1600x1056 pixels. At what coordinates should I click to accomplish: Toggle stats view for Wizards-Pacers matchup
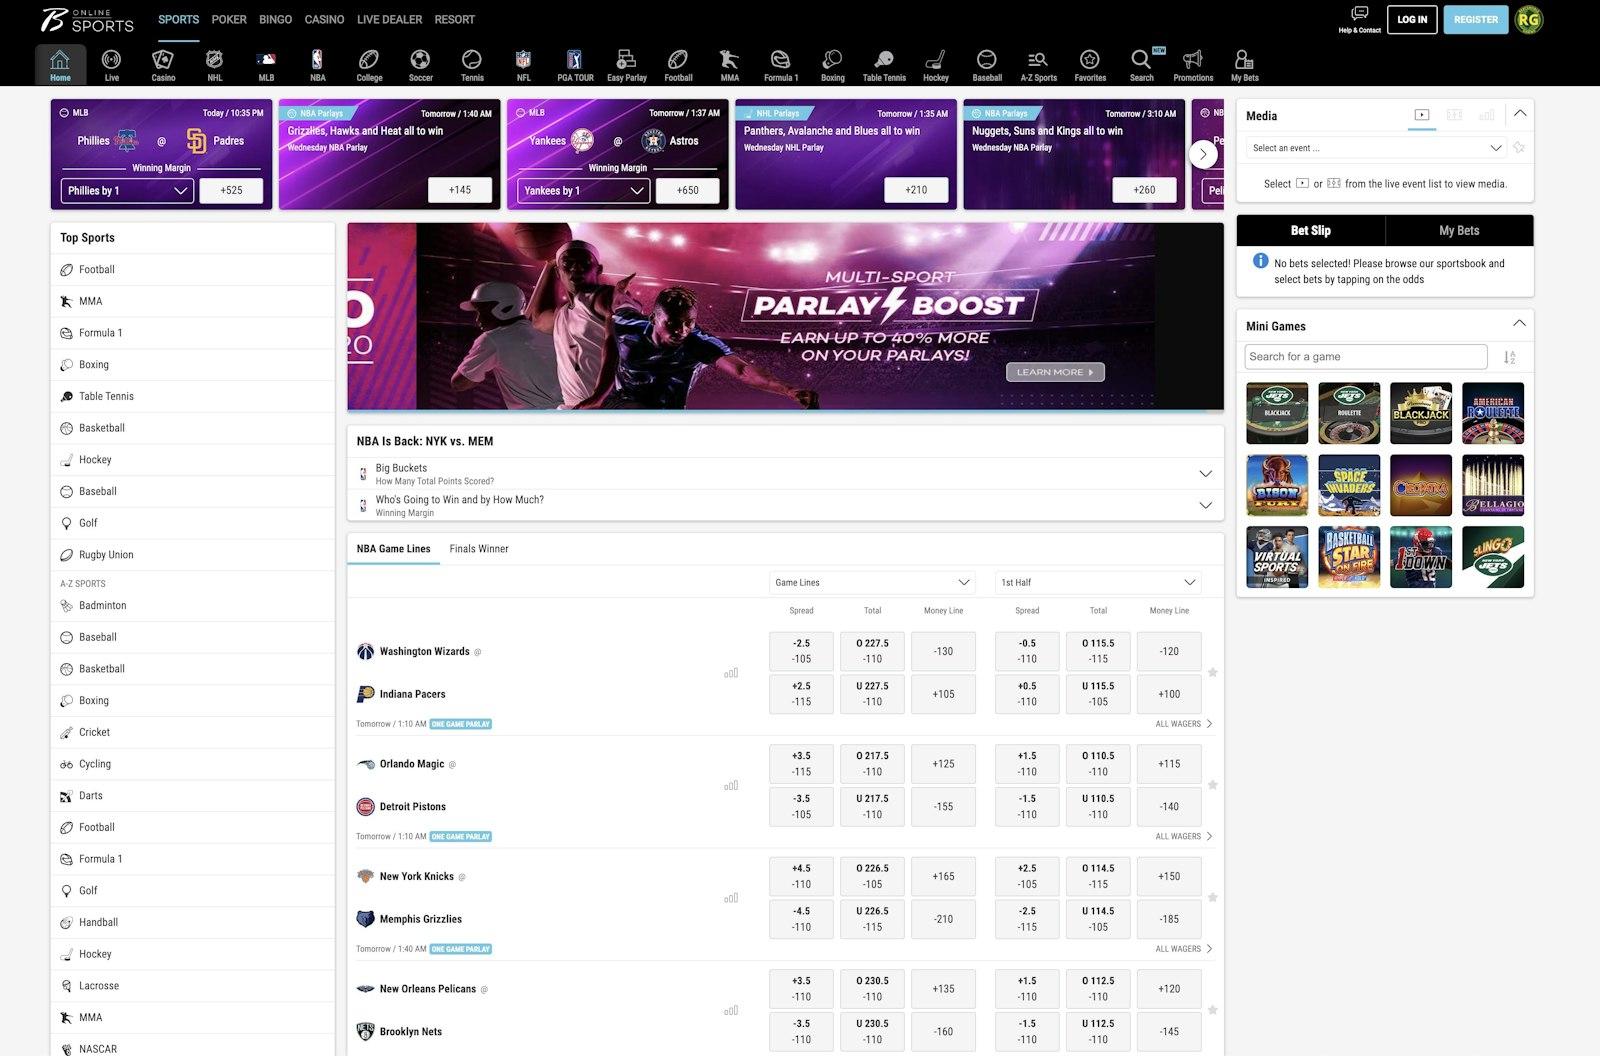tap(733, 673)
